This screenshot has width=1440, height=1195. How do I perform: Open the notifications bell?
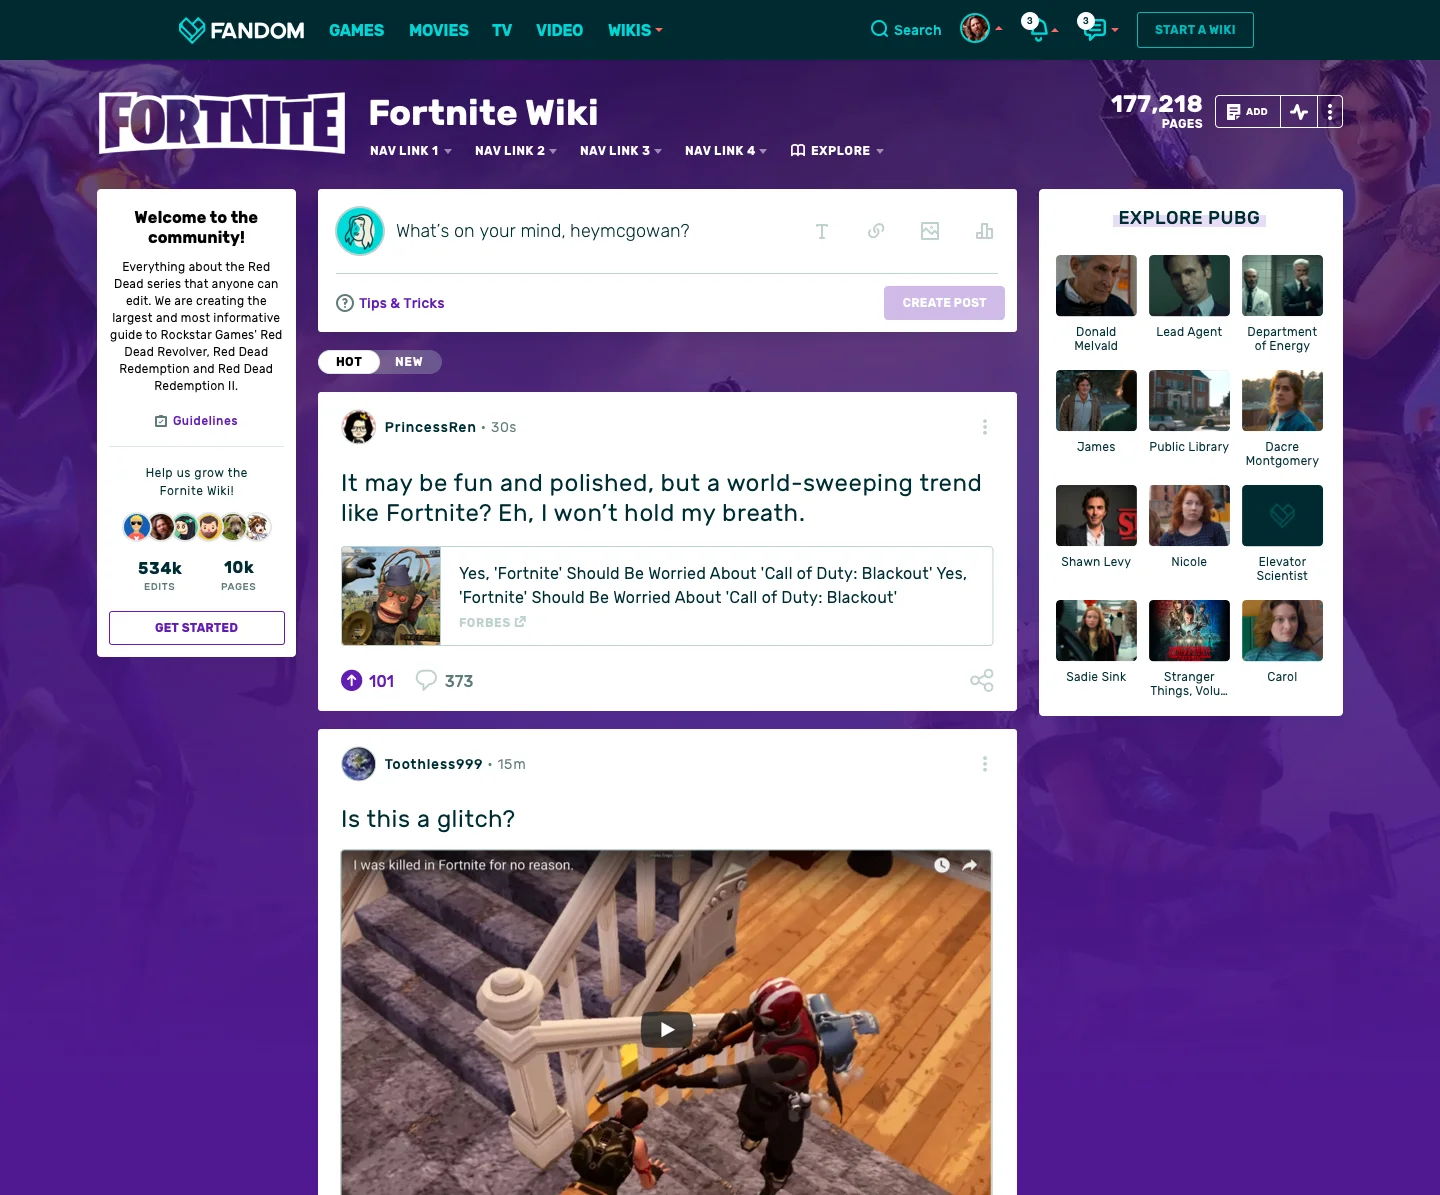point(1038,30)
